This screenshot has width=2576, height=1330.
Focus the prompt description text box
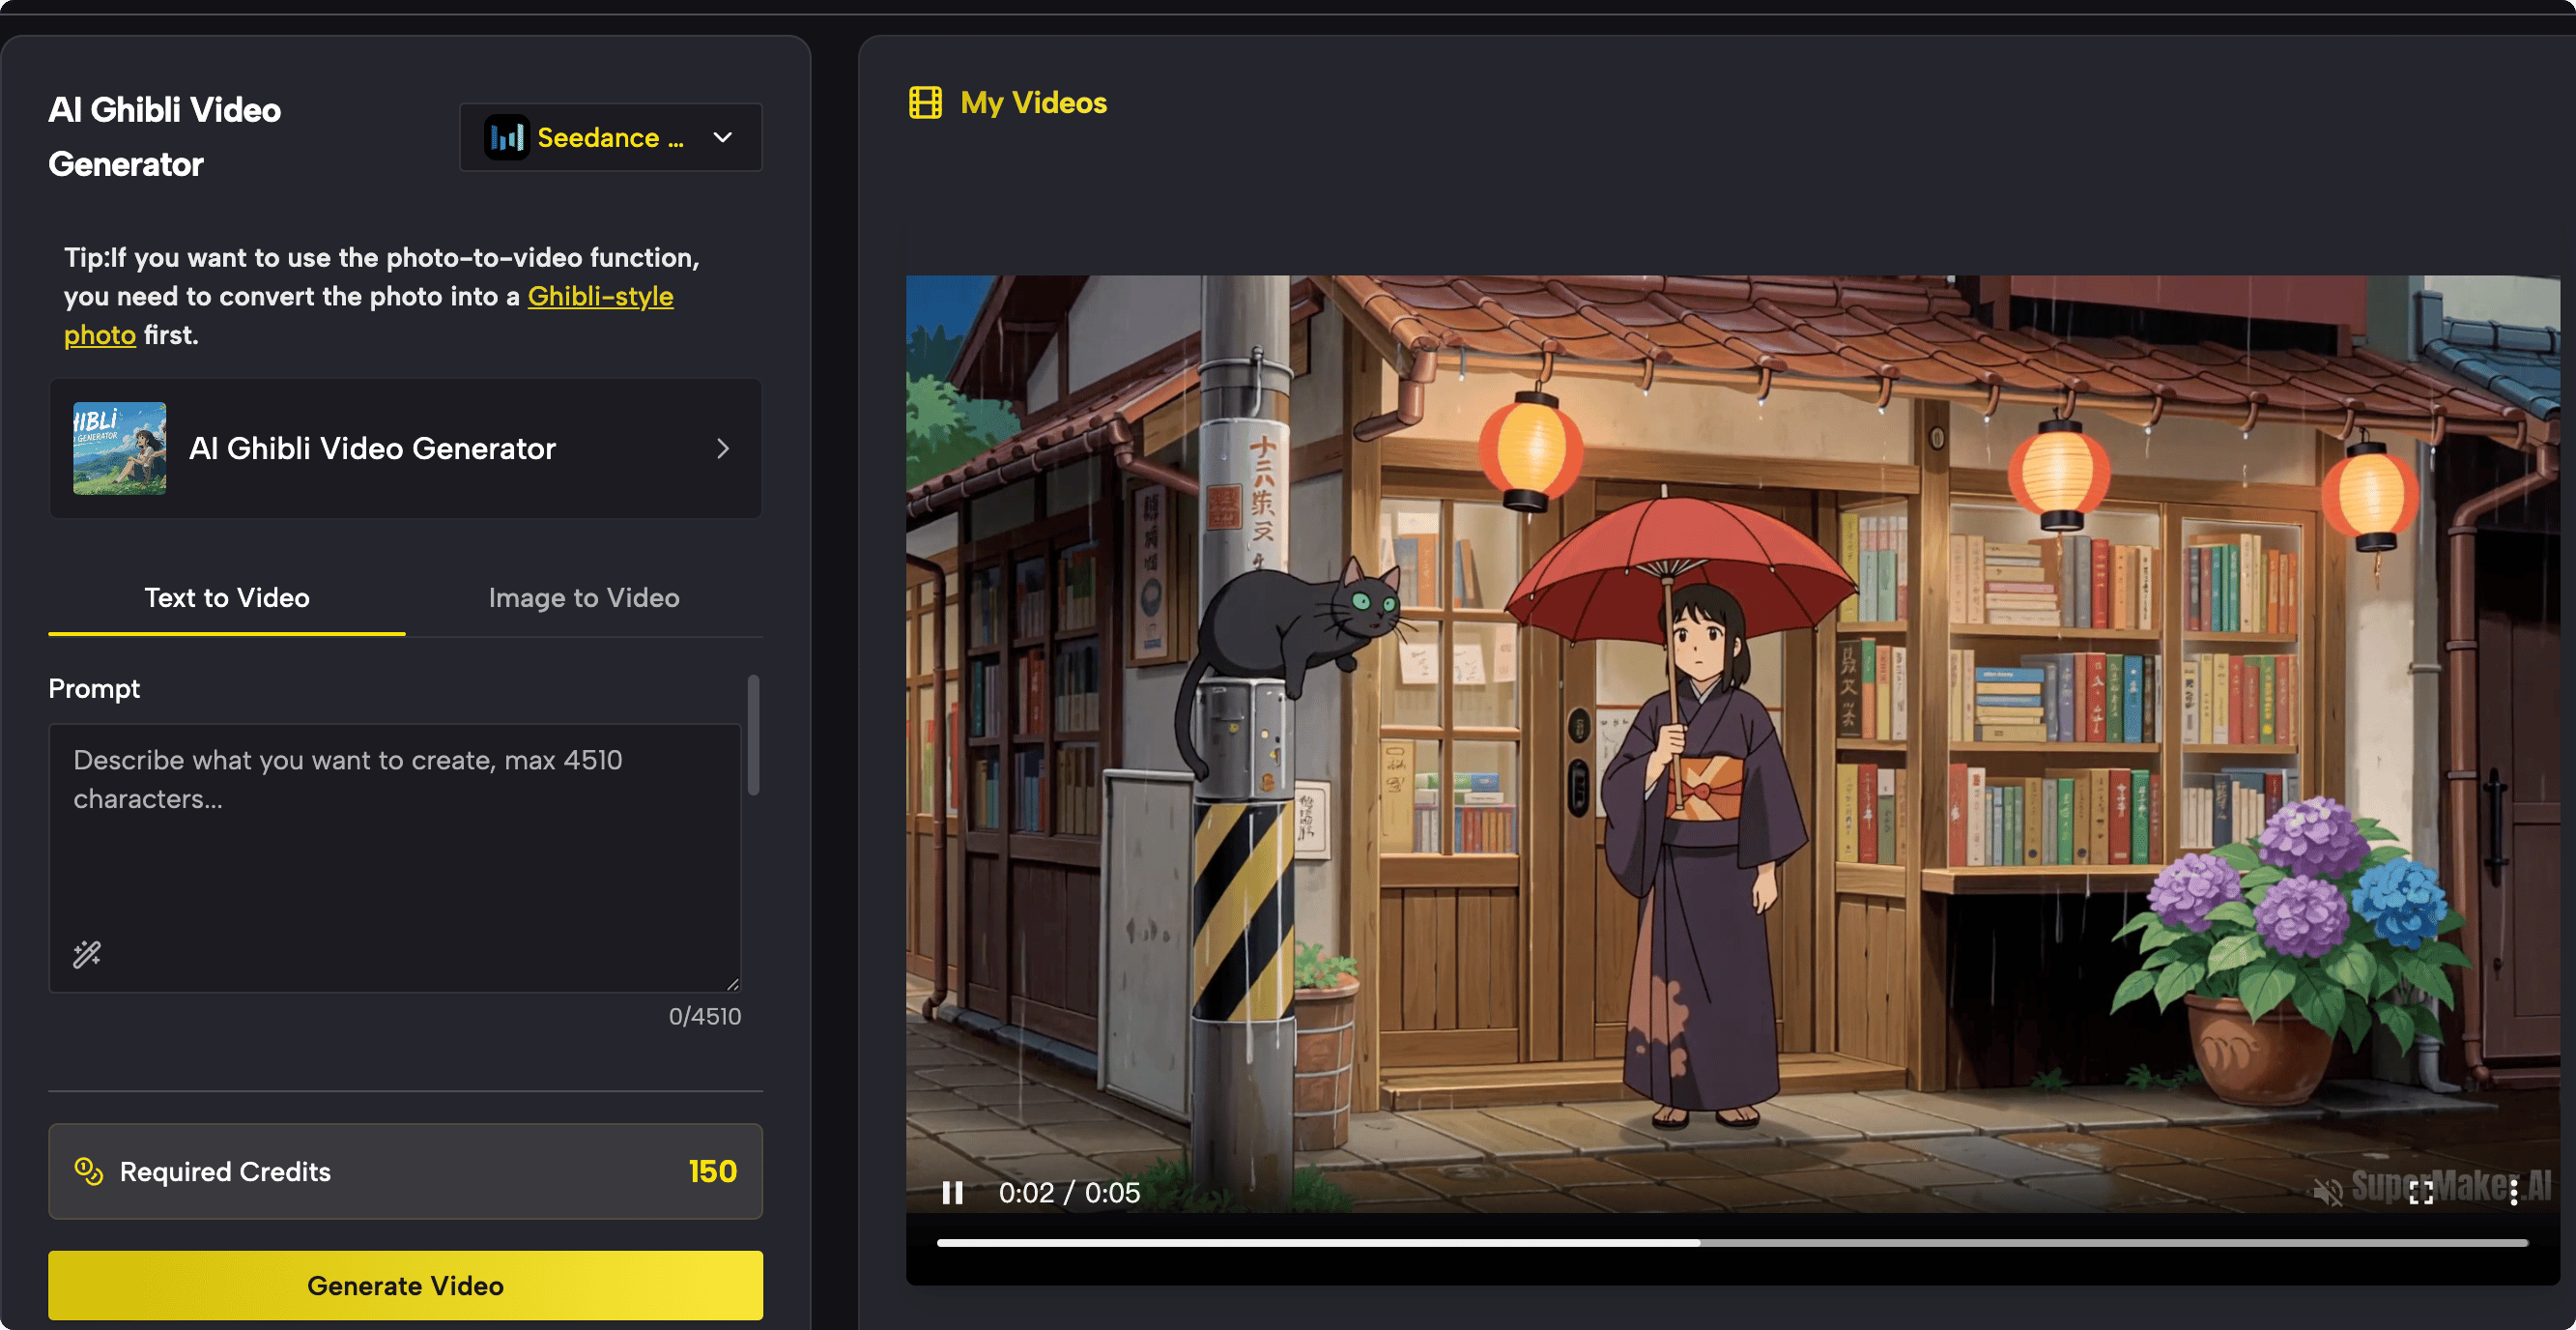click(x=395, y=857)
